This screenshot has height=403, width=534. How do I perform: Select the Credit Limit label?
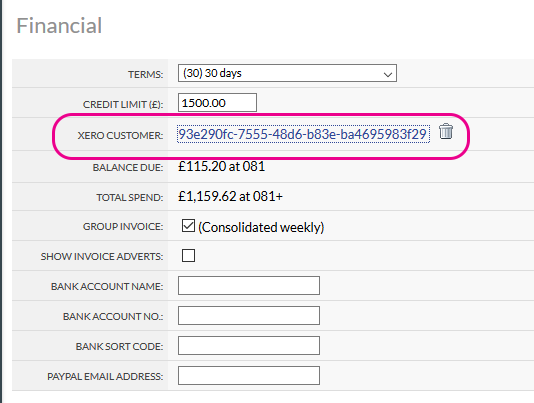(123, 104)
